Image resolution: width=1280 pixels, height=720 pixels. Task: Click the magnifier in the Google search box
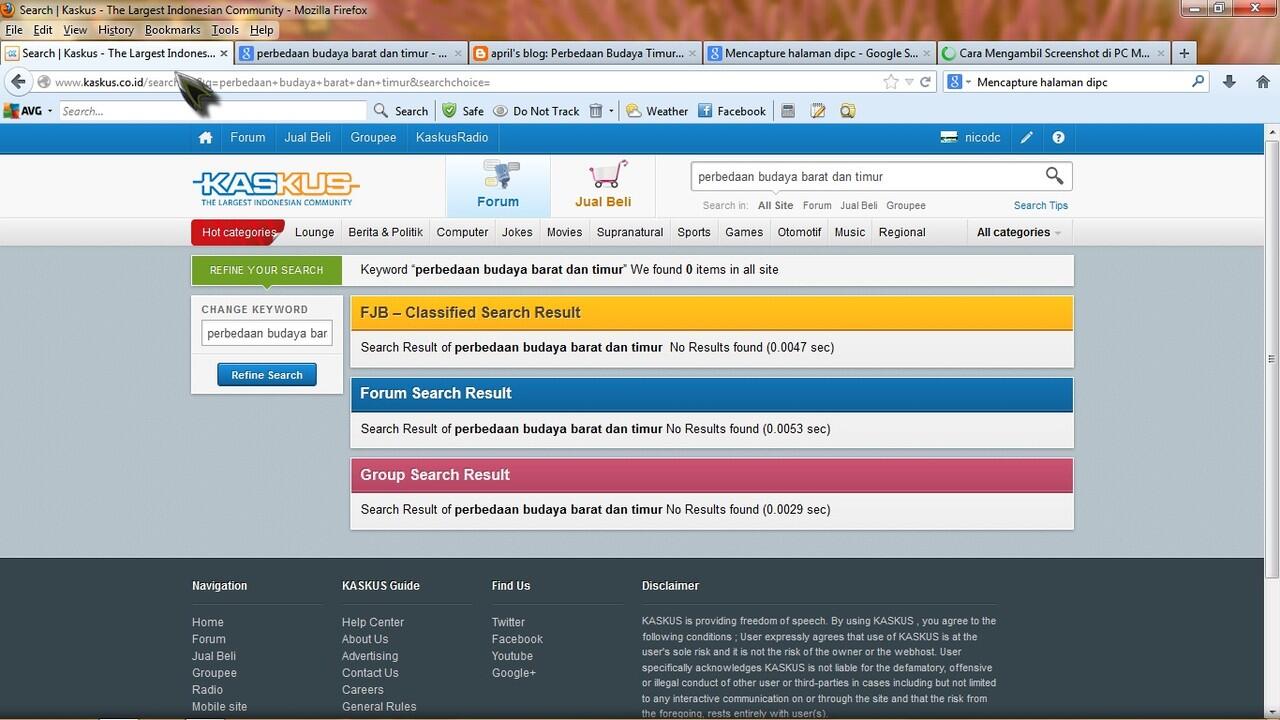(1198, 82)
